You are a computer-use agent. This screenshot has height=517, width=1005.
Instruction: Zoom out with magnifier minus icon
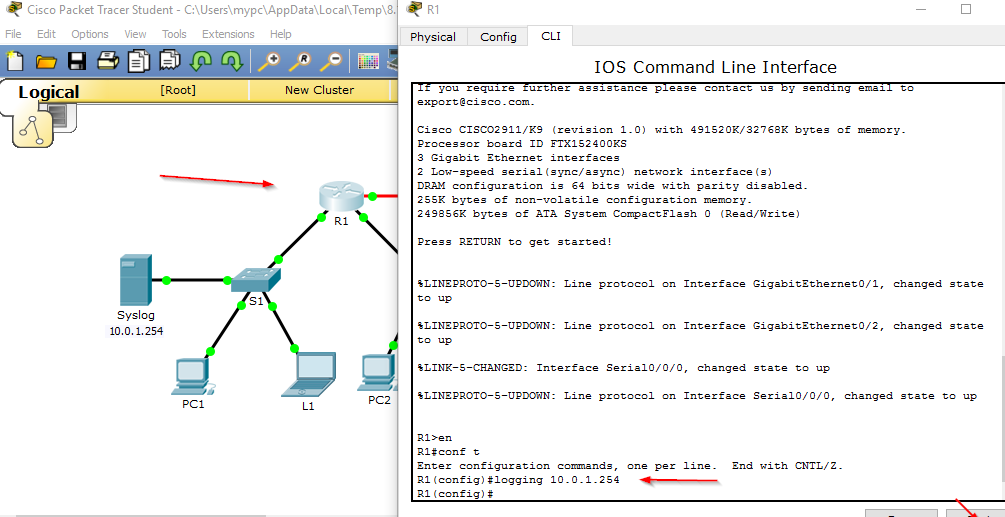(331, 62)
